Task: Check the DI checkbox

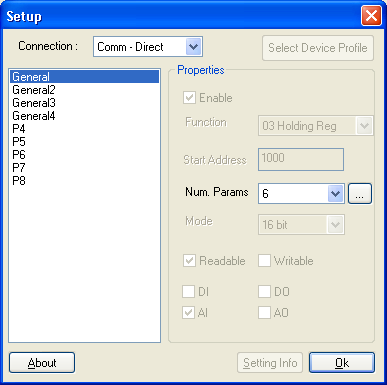Action: [189, 292]
